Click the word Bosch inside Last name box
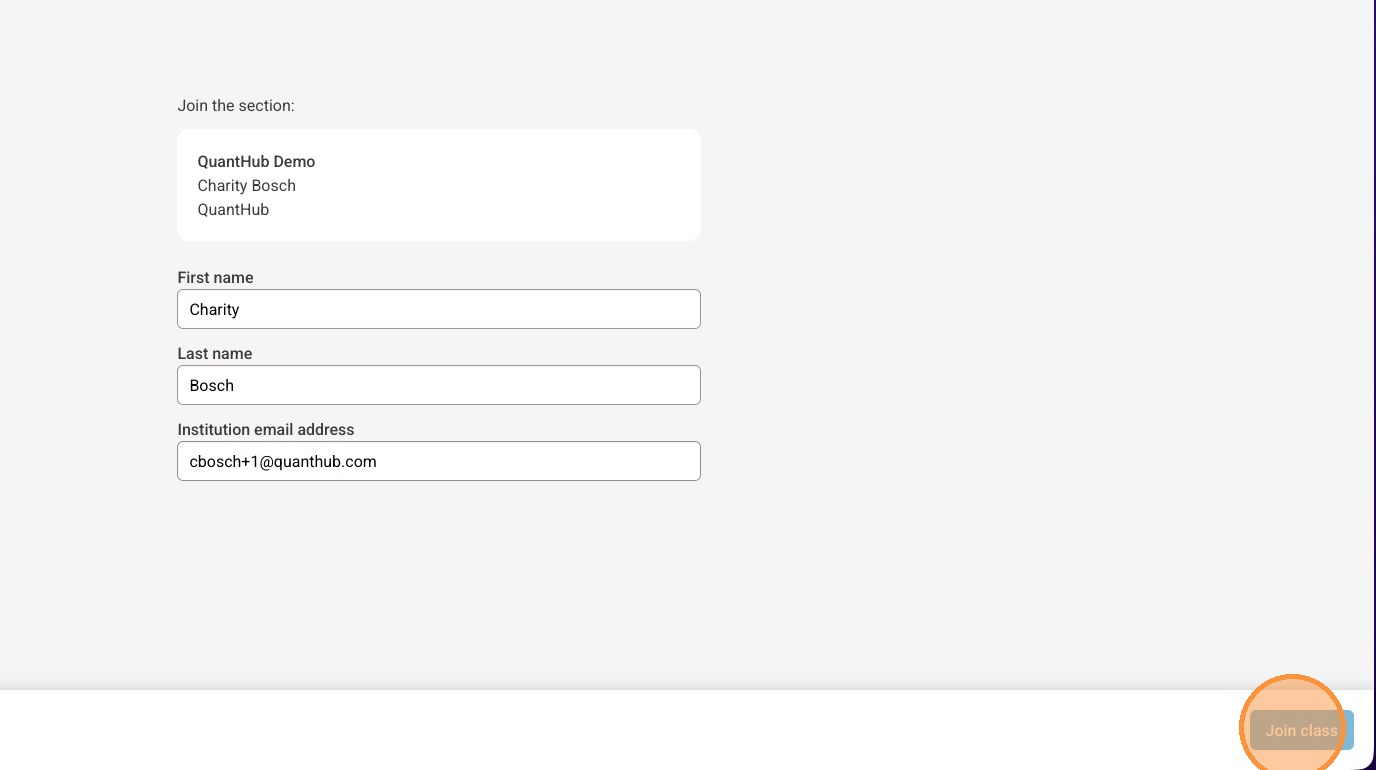This screenshot has height=770, width=1376. pos(211,385)
